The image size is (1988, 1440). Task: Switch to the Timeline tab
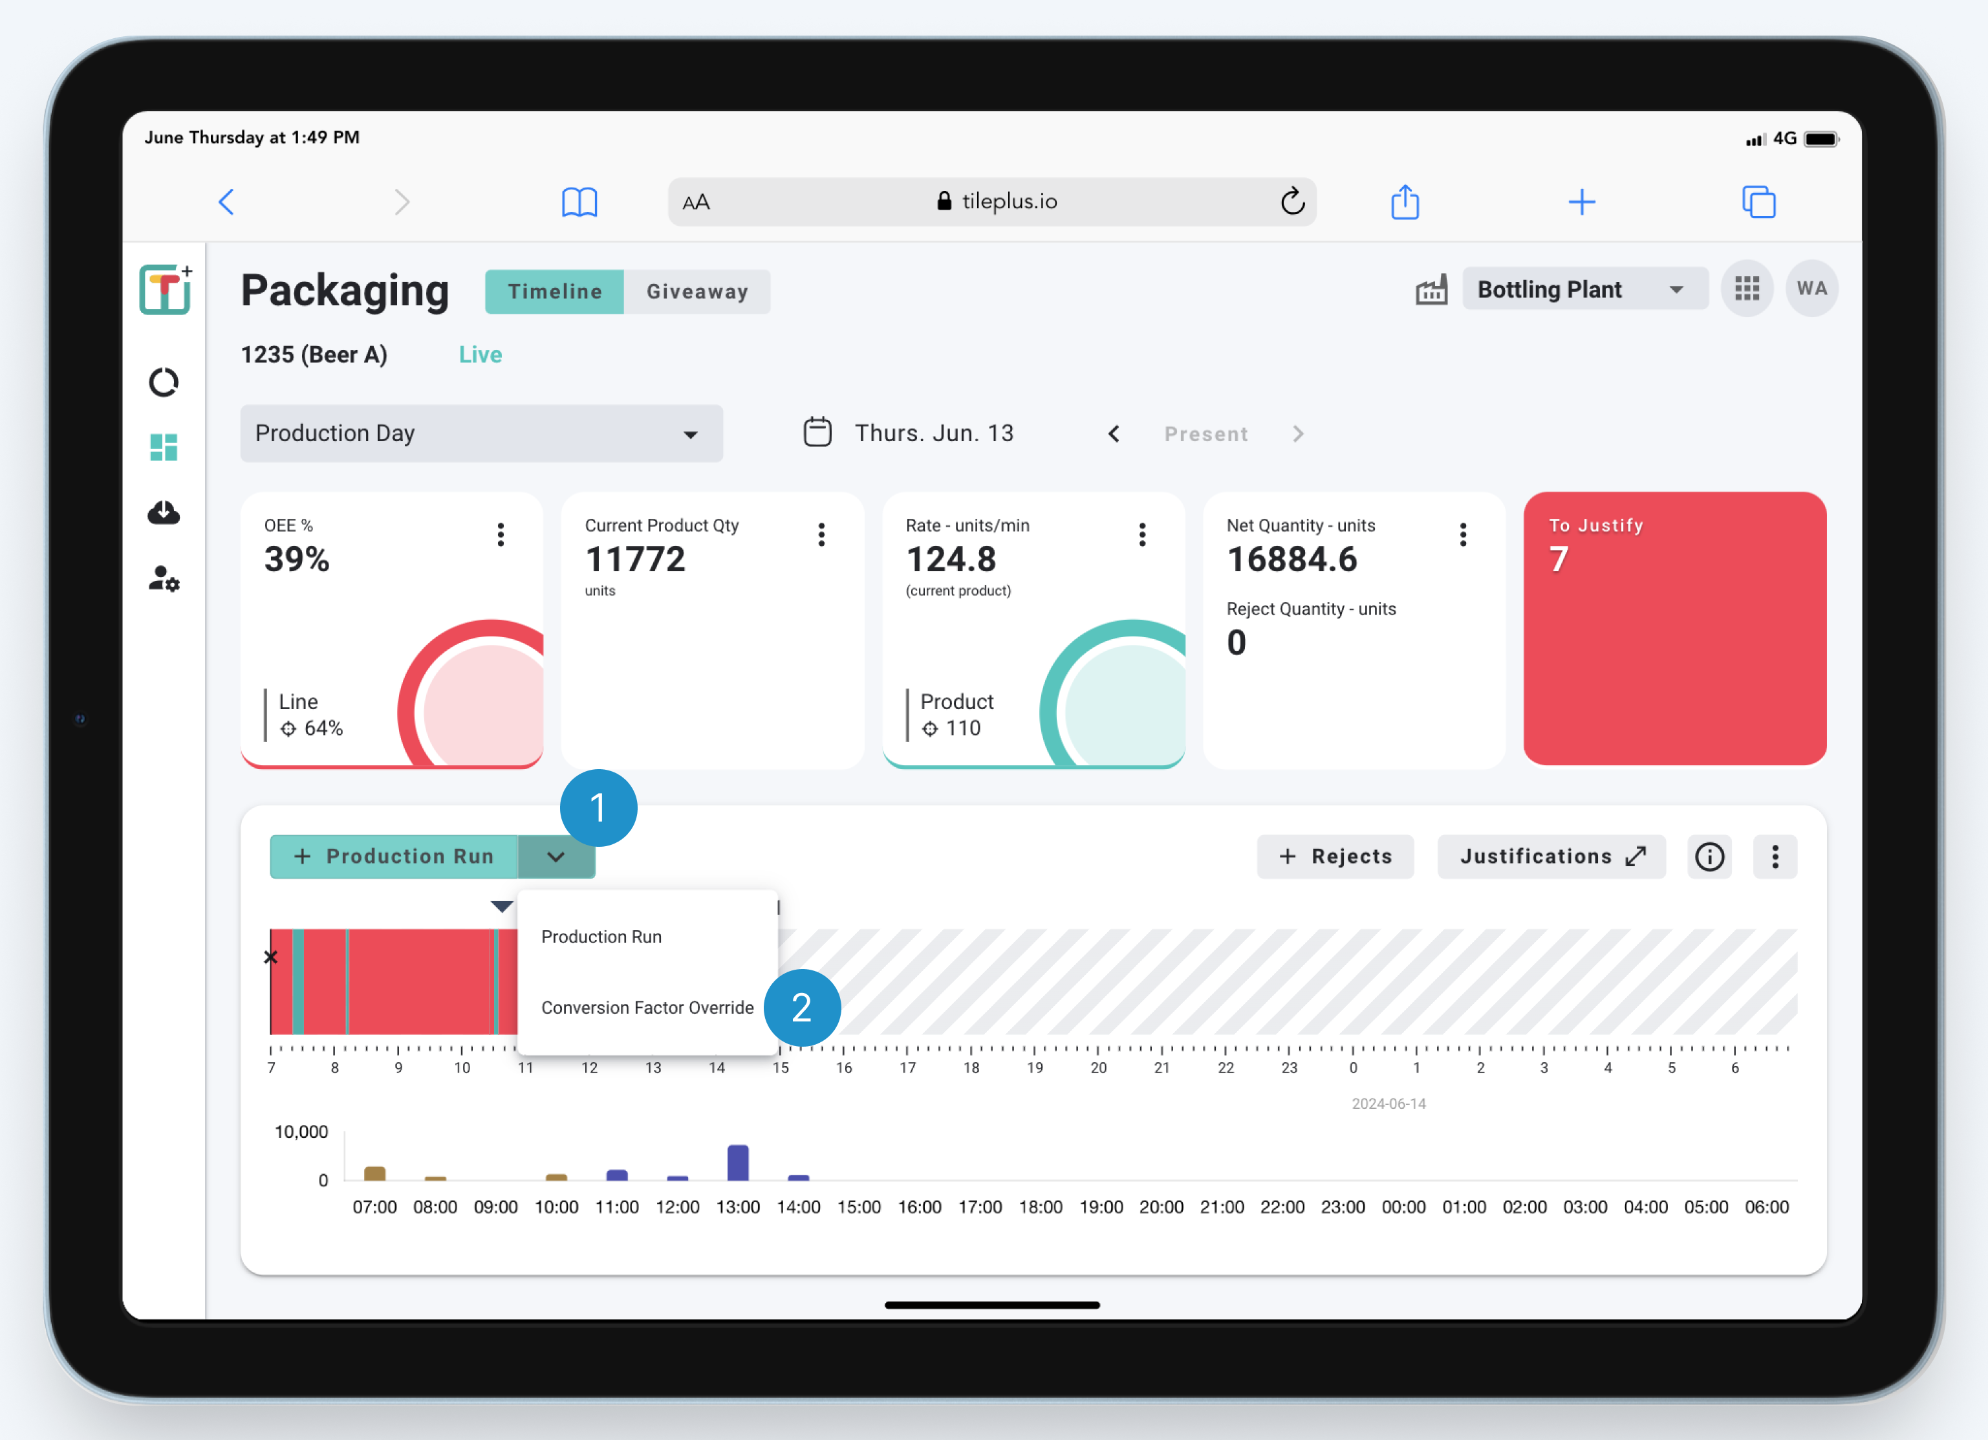(x=555, y=292)
